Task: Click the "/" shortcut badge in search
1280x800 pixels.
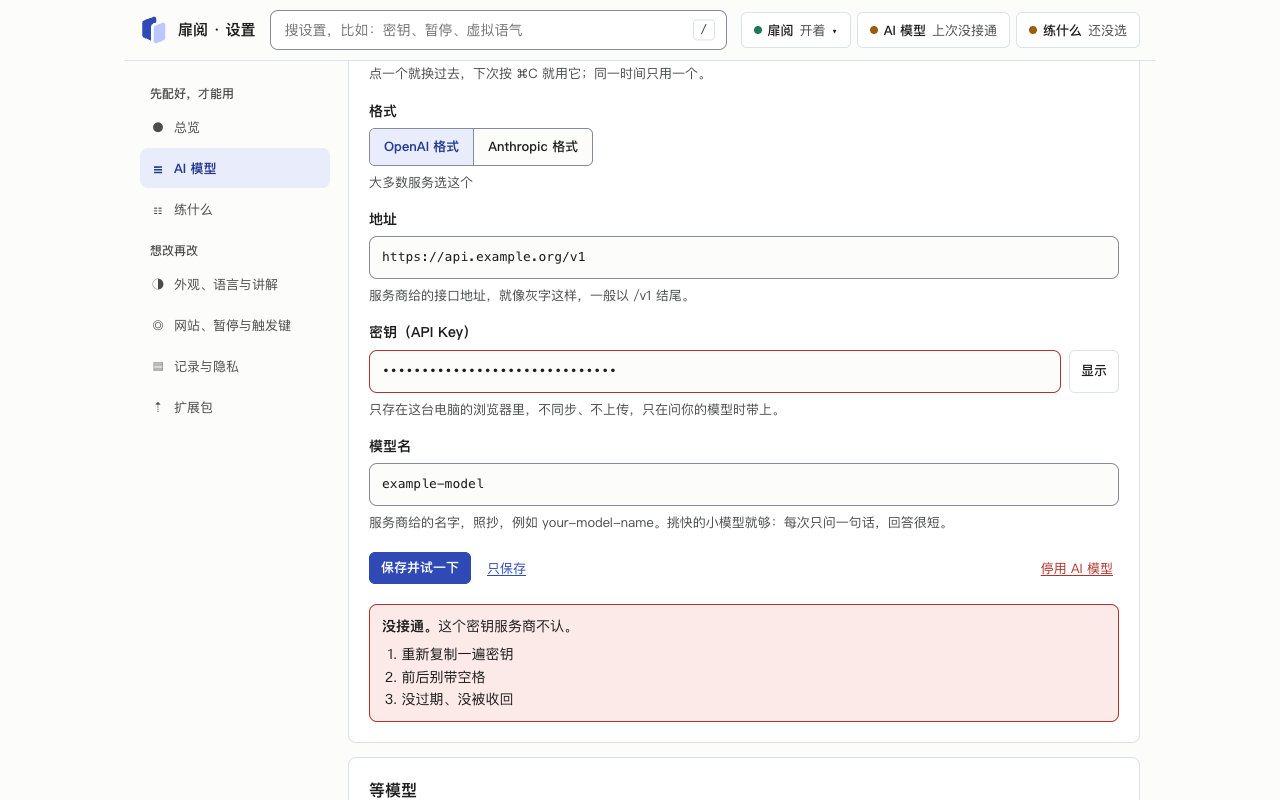Action: (x=704, y=30)
